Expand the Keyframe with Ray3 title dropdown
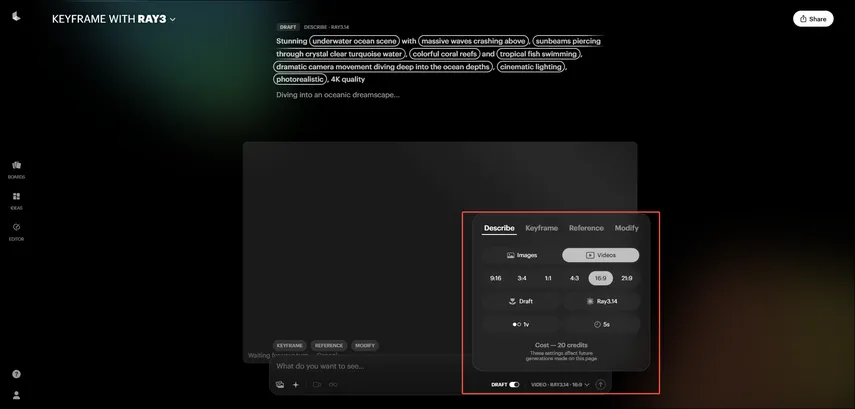The width and height of the screenshot is (855, 409). [114, 19]
